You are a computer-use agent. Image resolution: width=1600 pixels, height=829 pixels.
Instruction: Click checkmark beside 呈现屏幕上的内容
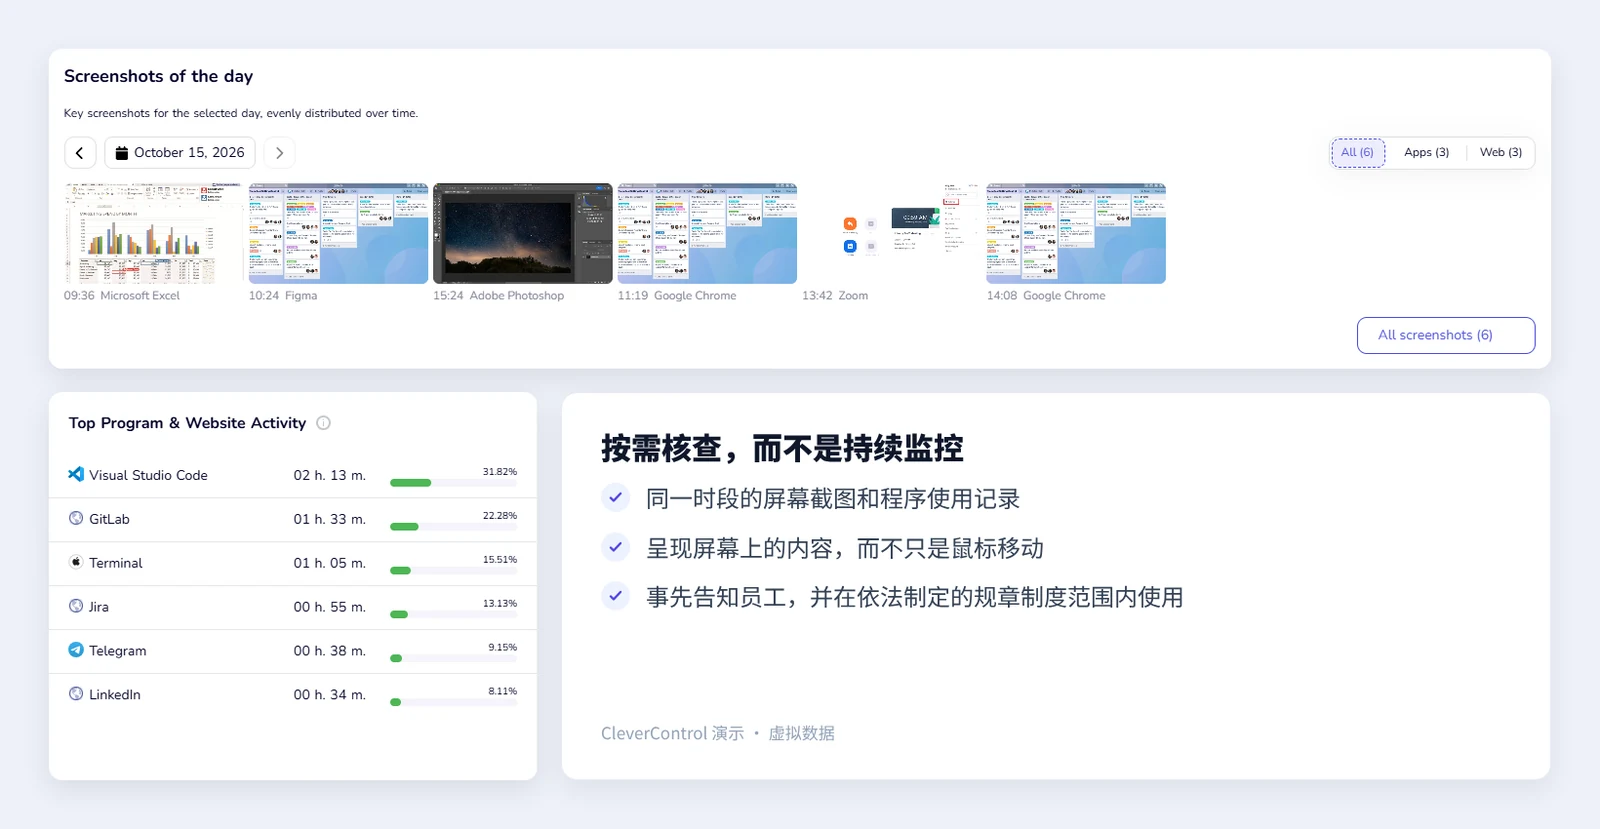(x=616, y=547)
